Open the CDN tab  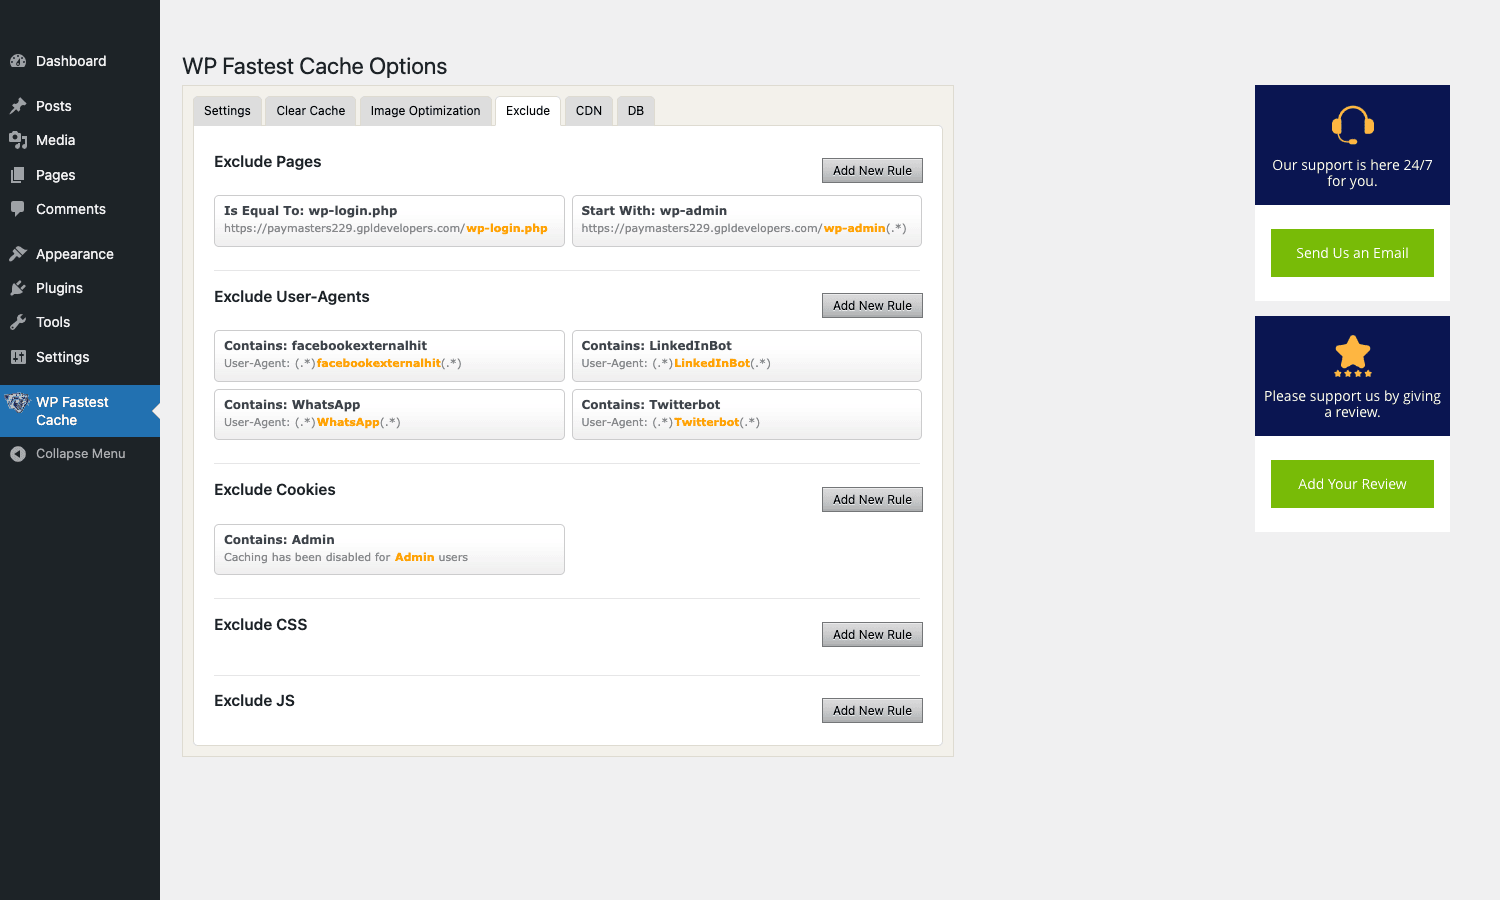pyautogui.click(x=589, y=111)
